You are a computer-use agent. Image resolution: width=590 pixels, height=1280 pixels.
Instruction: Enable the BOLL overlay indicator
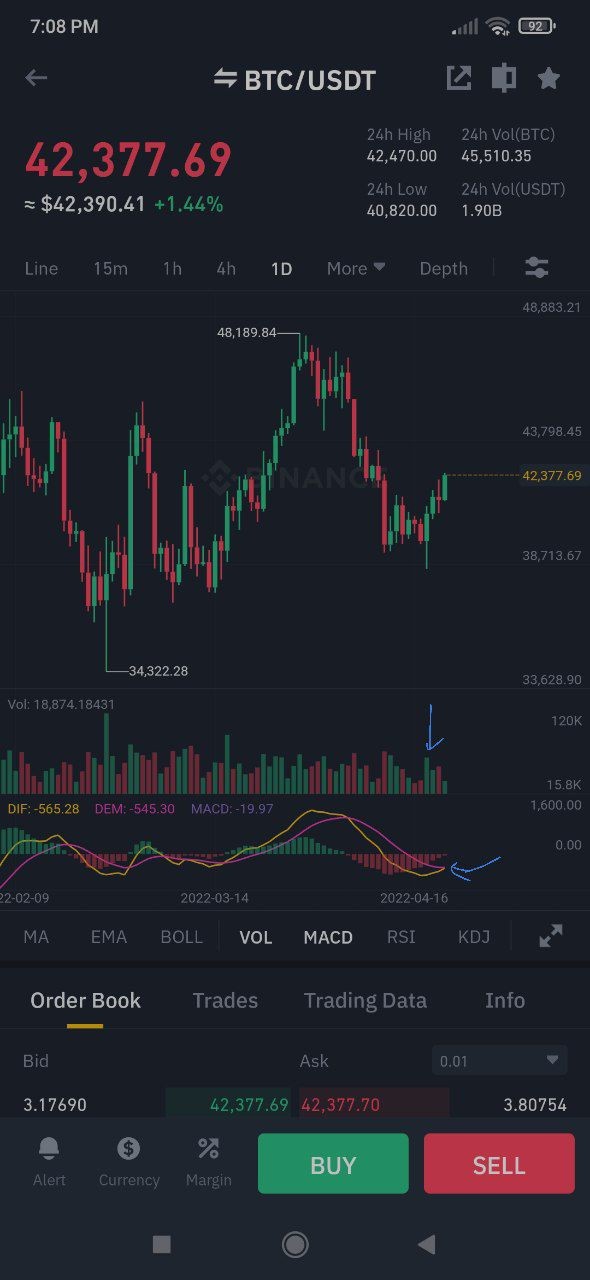[x=181, y=937]
